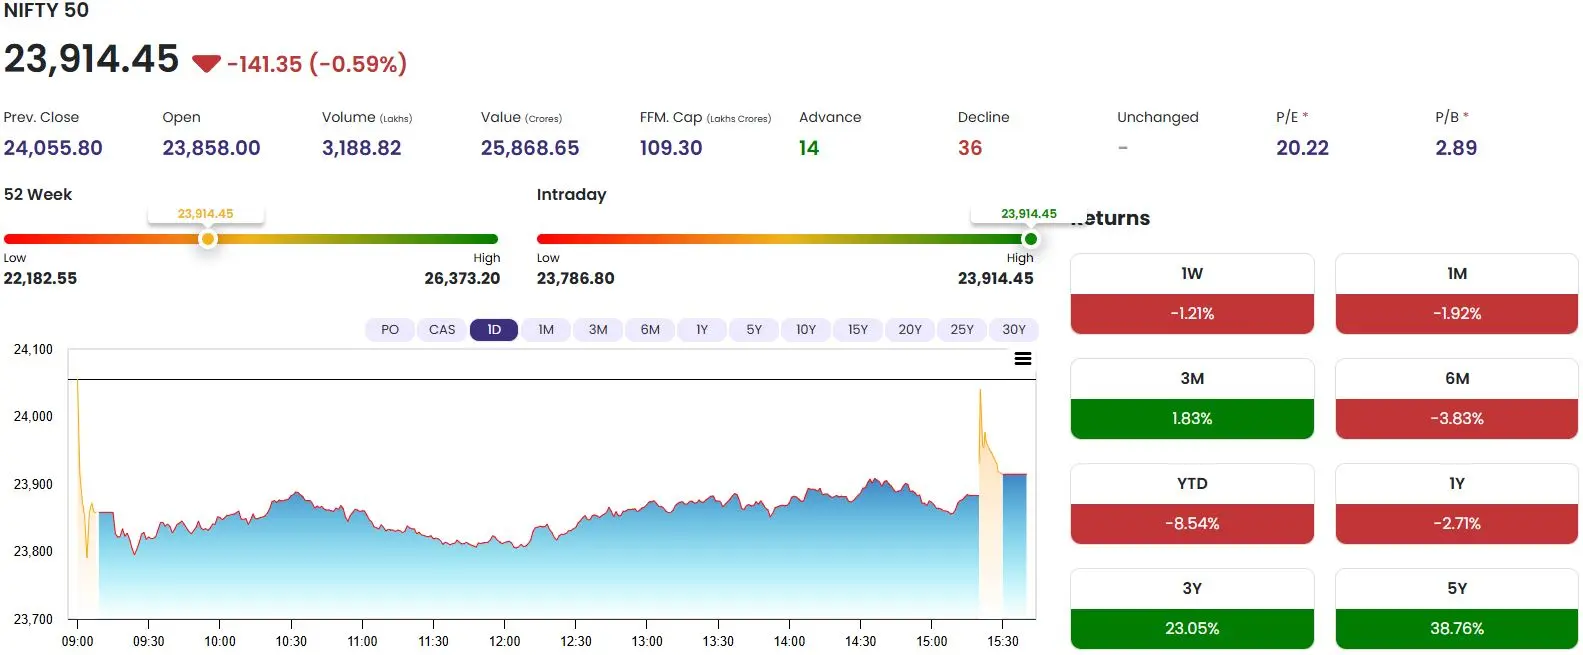Click the Decline count 36
1583x655 pixels.
tap(970, 148)
